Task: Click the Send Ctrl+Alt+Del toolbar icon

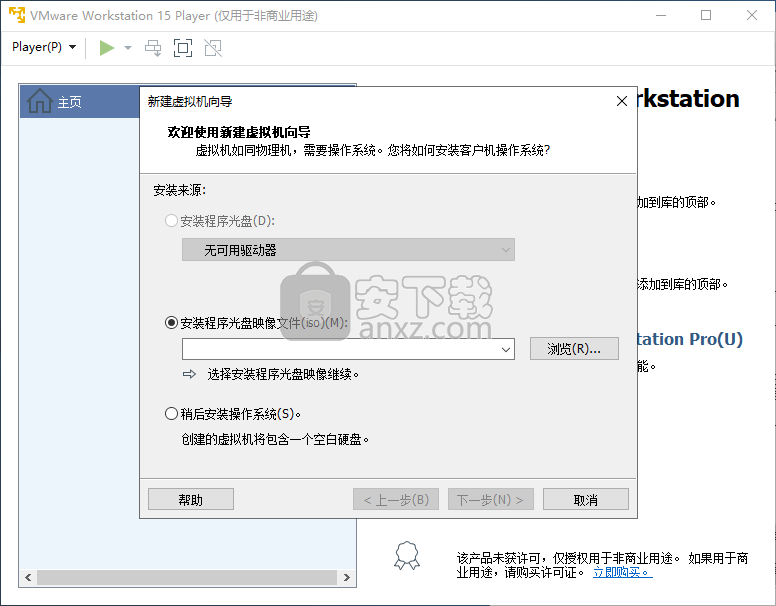Action: [153, 48]
